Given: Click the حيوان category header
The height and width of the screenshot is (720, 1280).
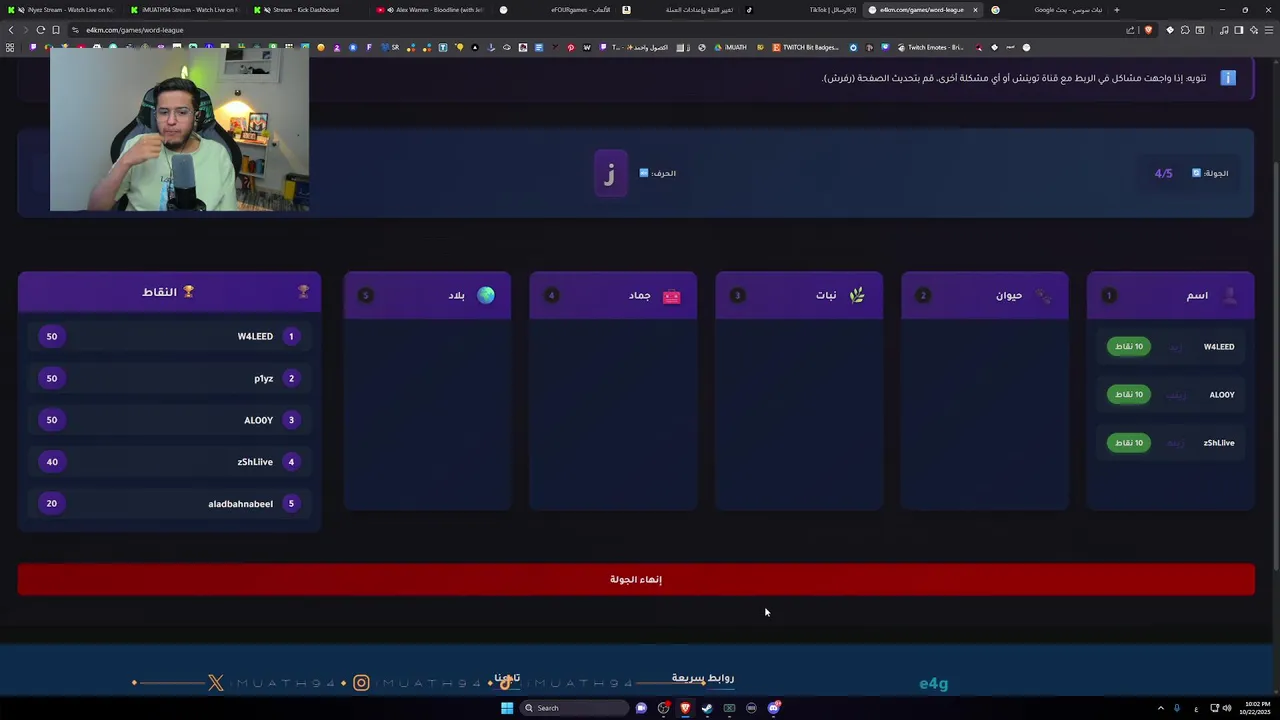Looking at the screenshot, I should click(x=984, y=295).
